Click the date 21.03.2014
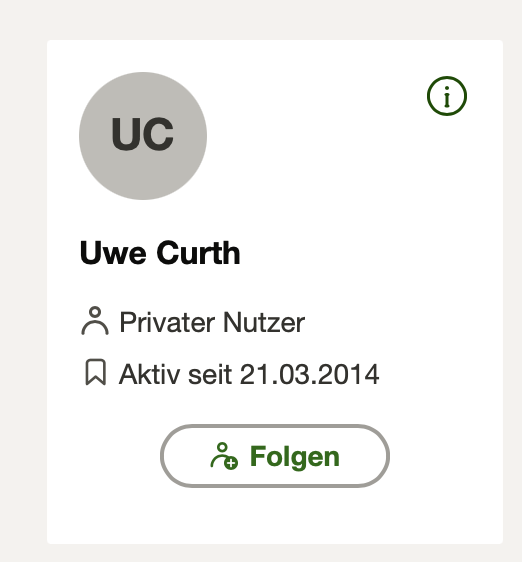522x562 pixels. click(309, 374)
